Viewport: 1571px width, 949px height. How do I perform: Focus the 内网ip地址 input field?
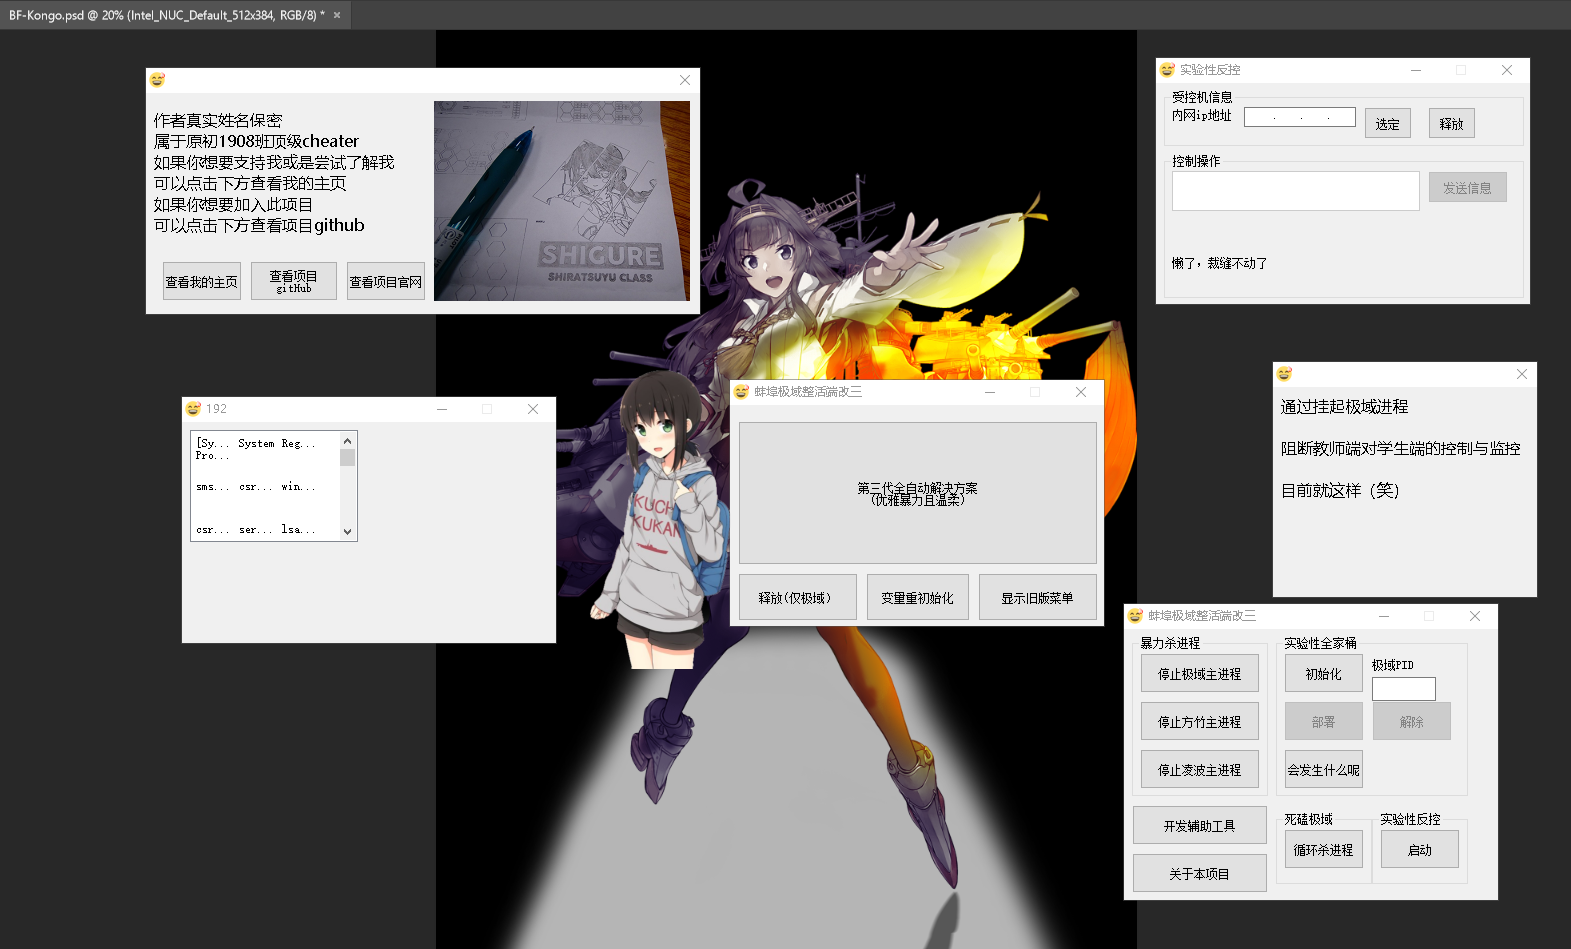[1300, 117]
